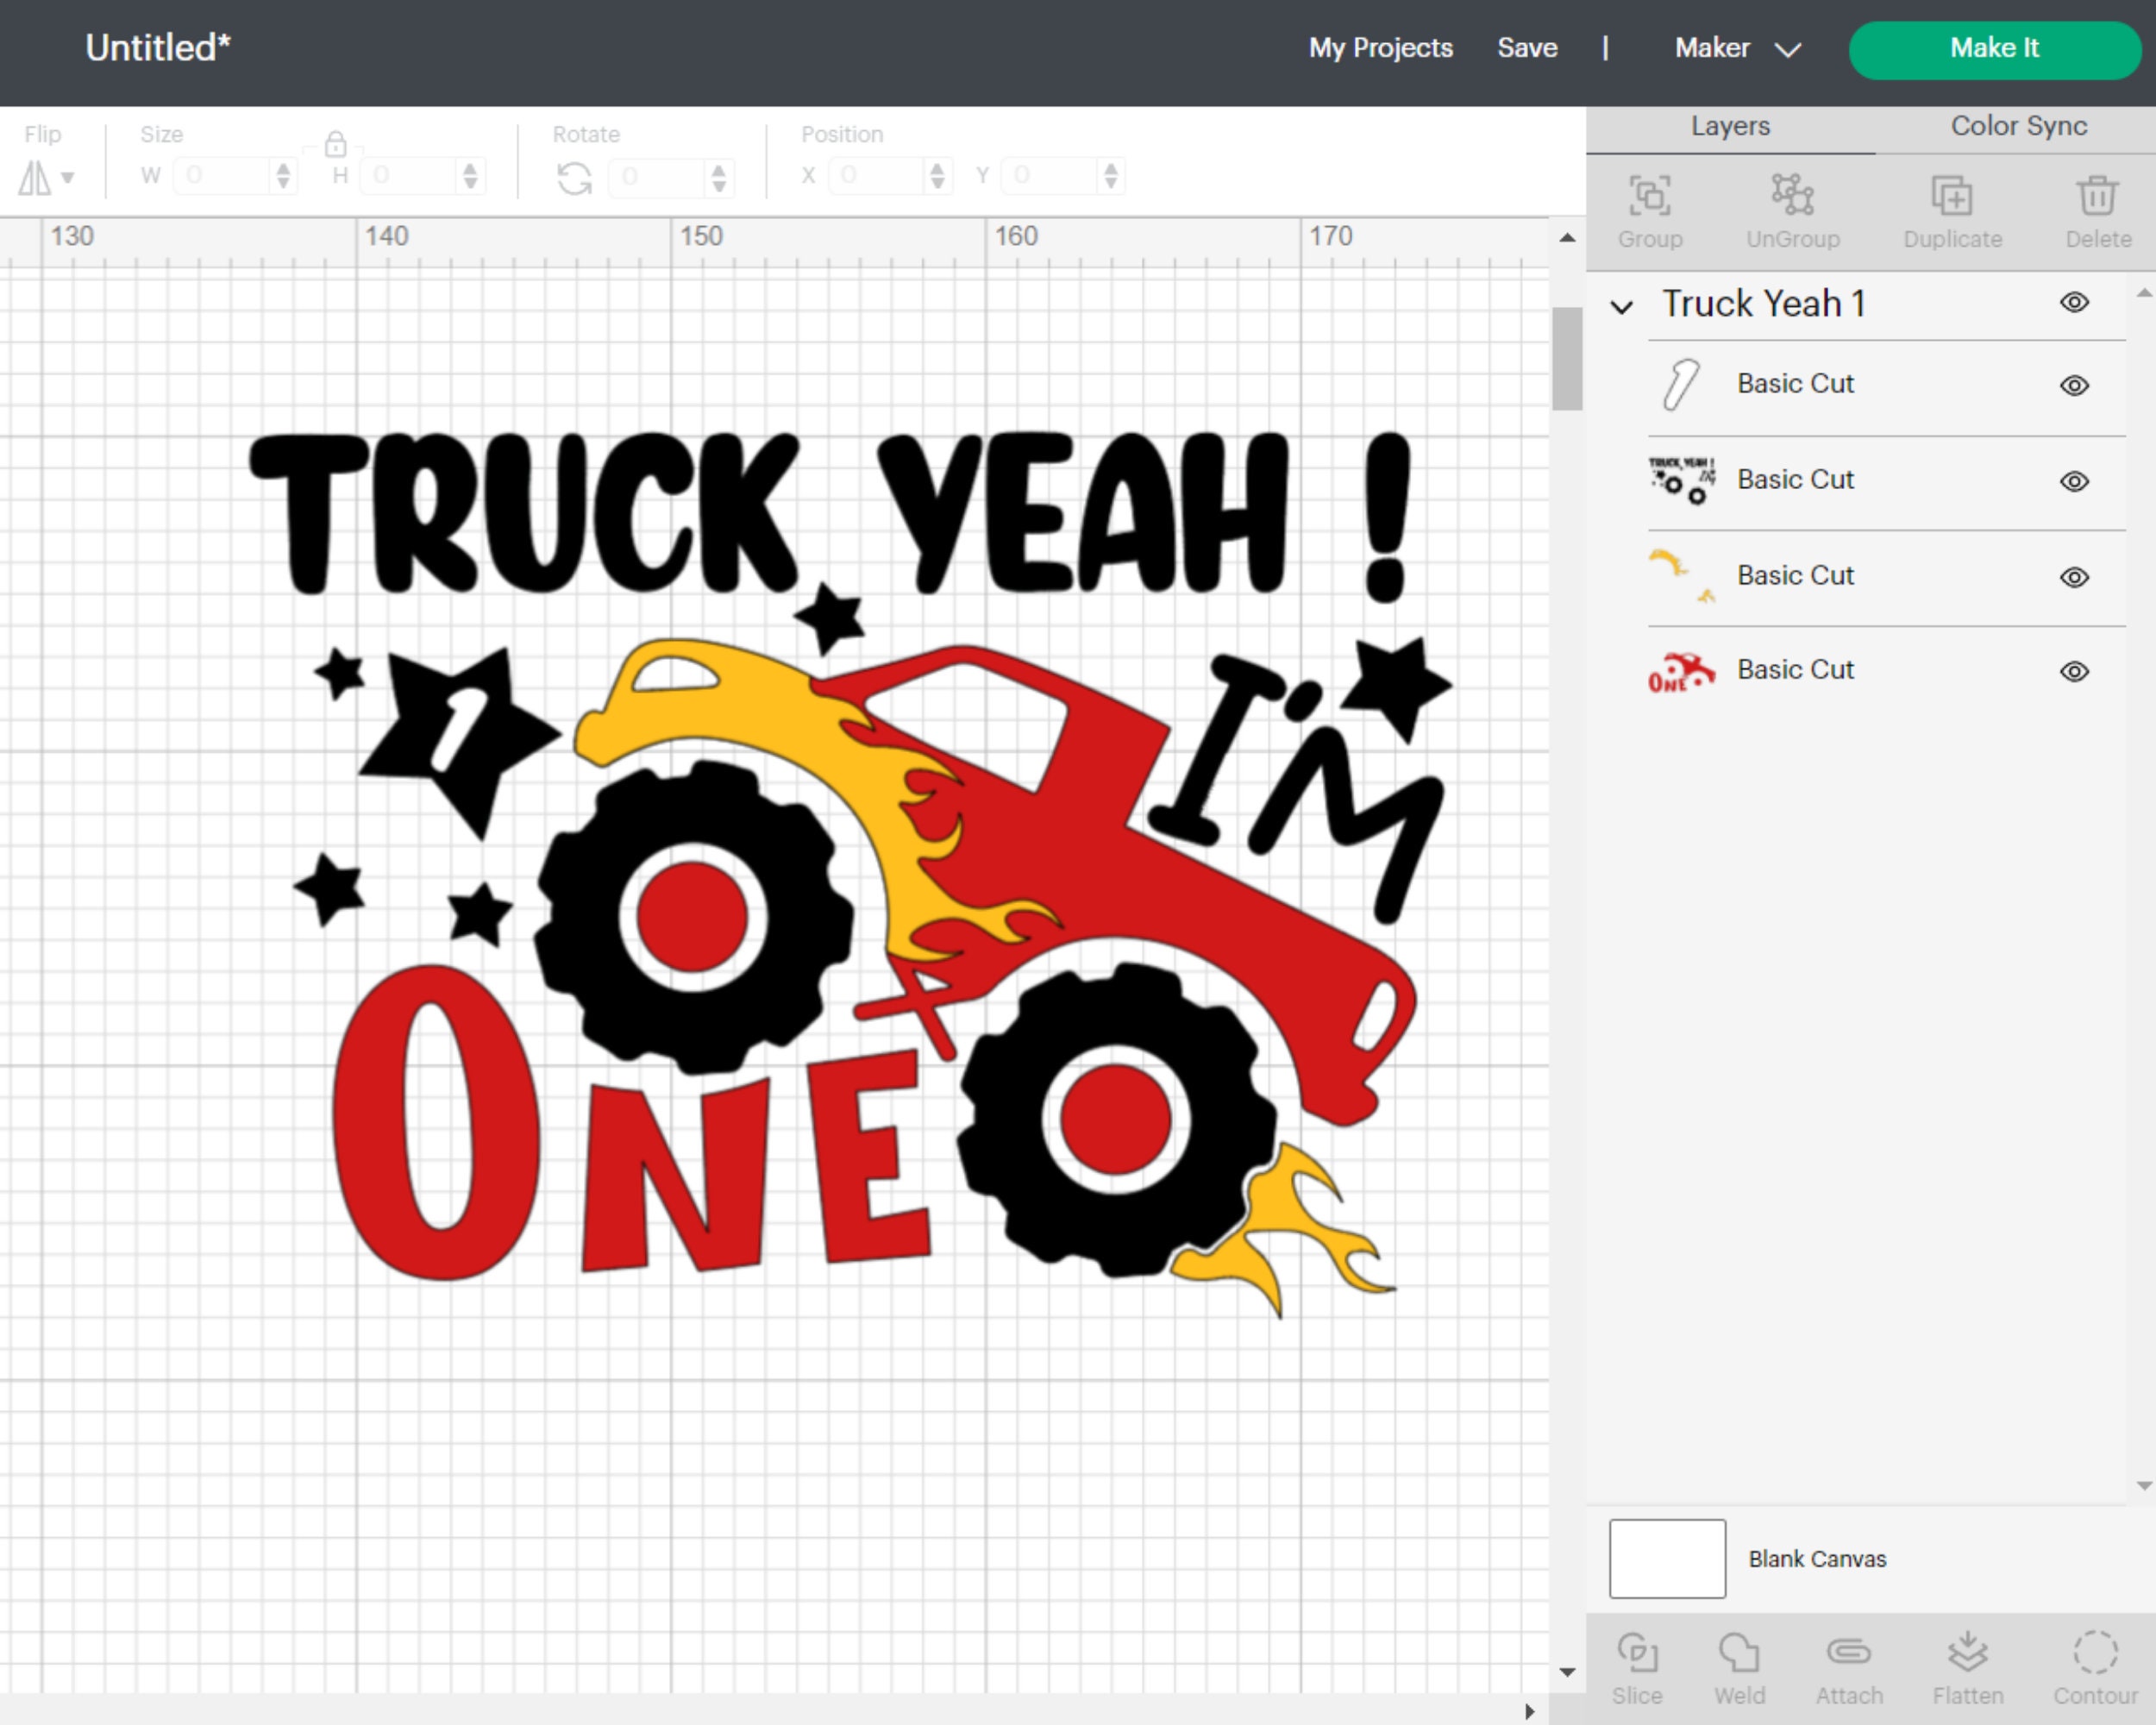
Task: Hide the yellow flames Basic Cut layer
Action: click(x=2074, y=577)
